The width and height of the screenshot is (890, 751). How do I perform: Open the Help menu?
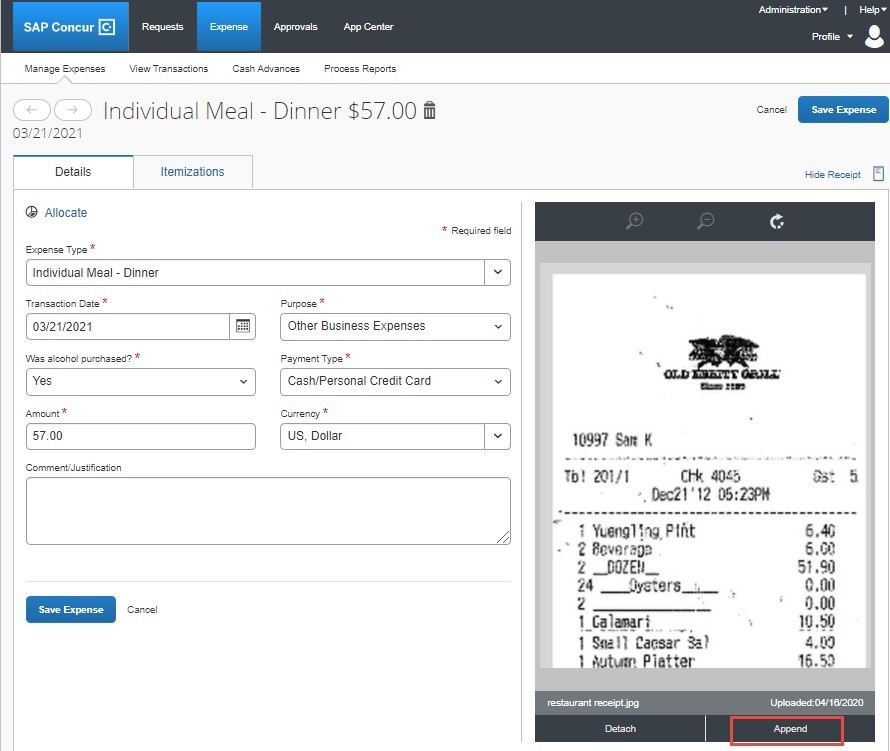[872, 10]
